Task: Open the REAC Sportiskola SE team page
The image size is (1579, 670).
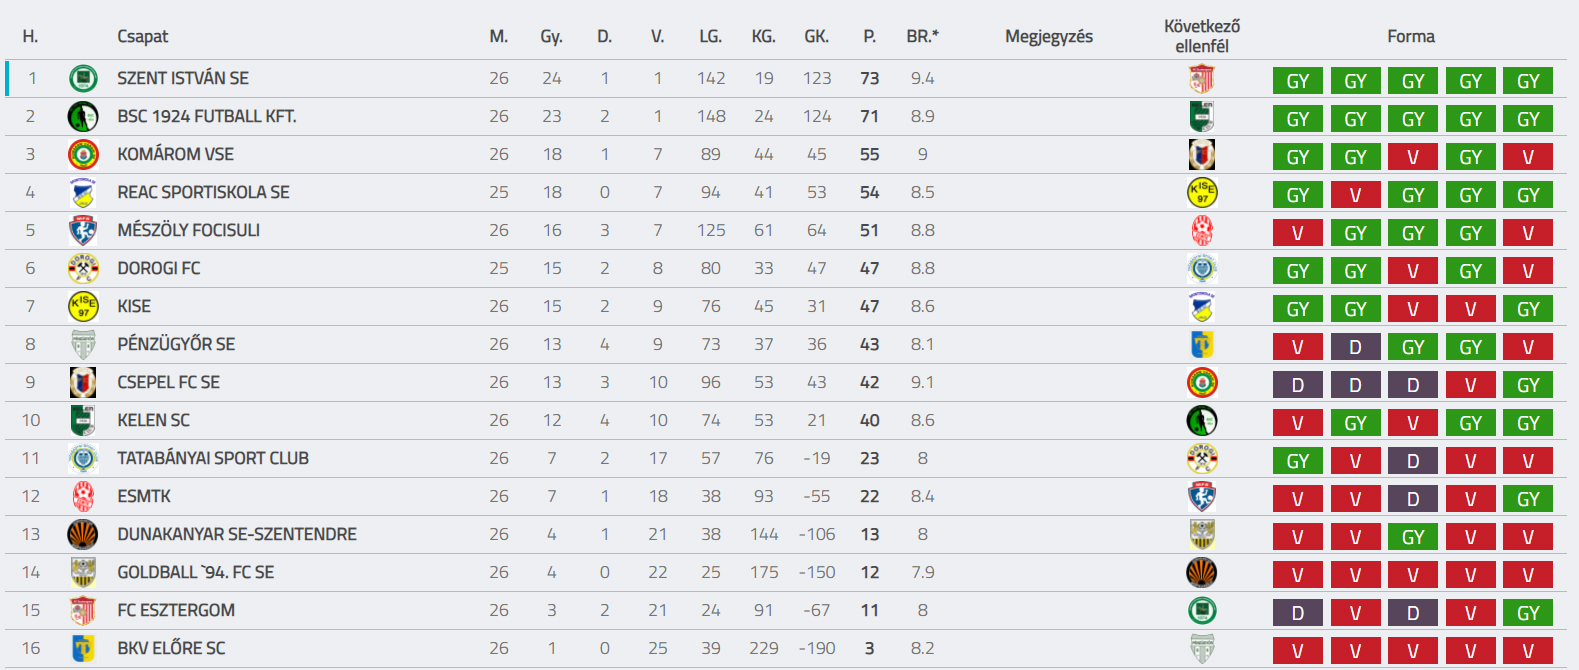Action: (x=203, y=192)
